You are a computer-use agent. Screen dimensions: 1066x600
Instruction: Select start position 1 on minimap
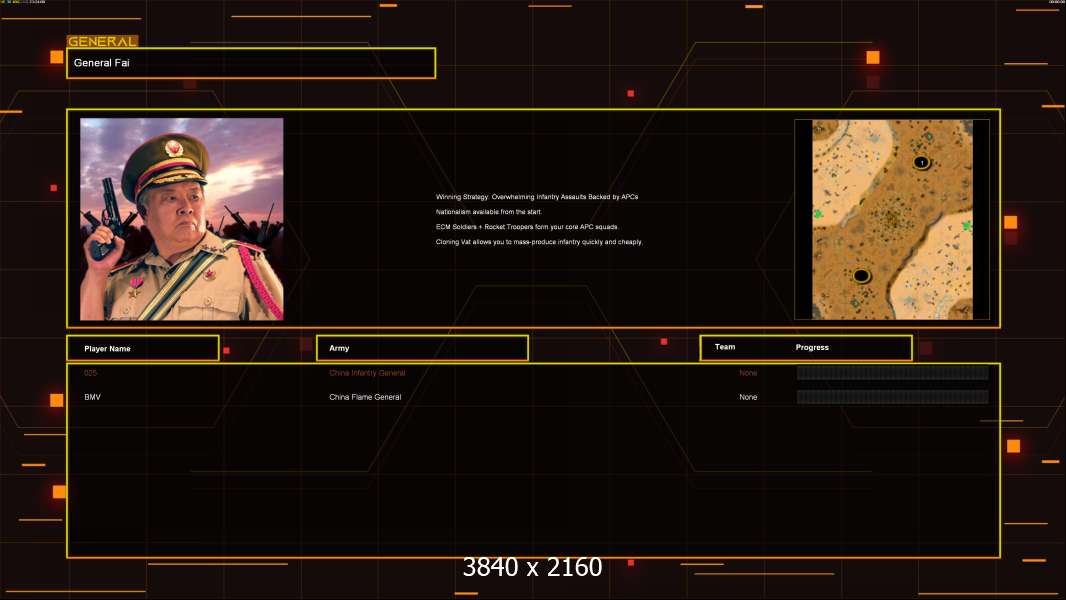[921, 162]
